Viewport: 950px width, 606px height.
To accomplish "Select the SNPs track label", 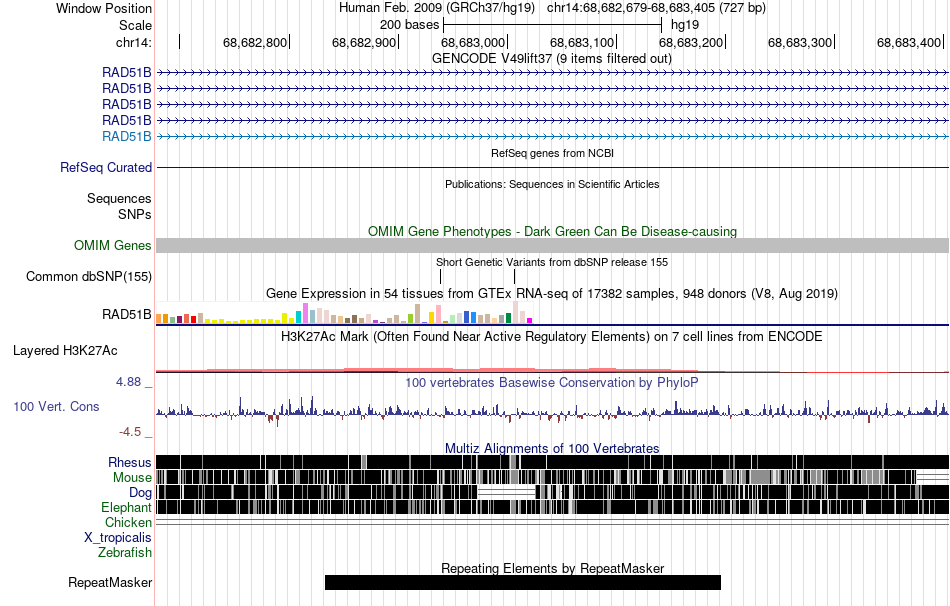I will tap(135, 215).
